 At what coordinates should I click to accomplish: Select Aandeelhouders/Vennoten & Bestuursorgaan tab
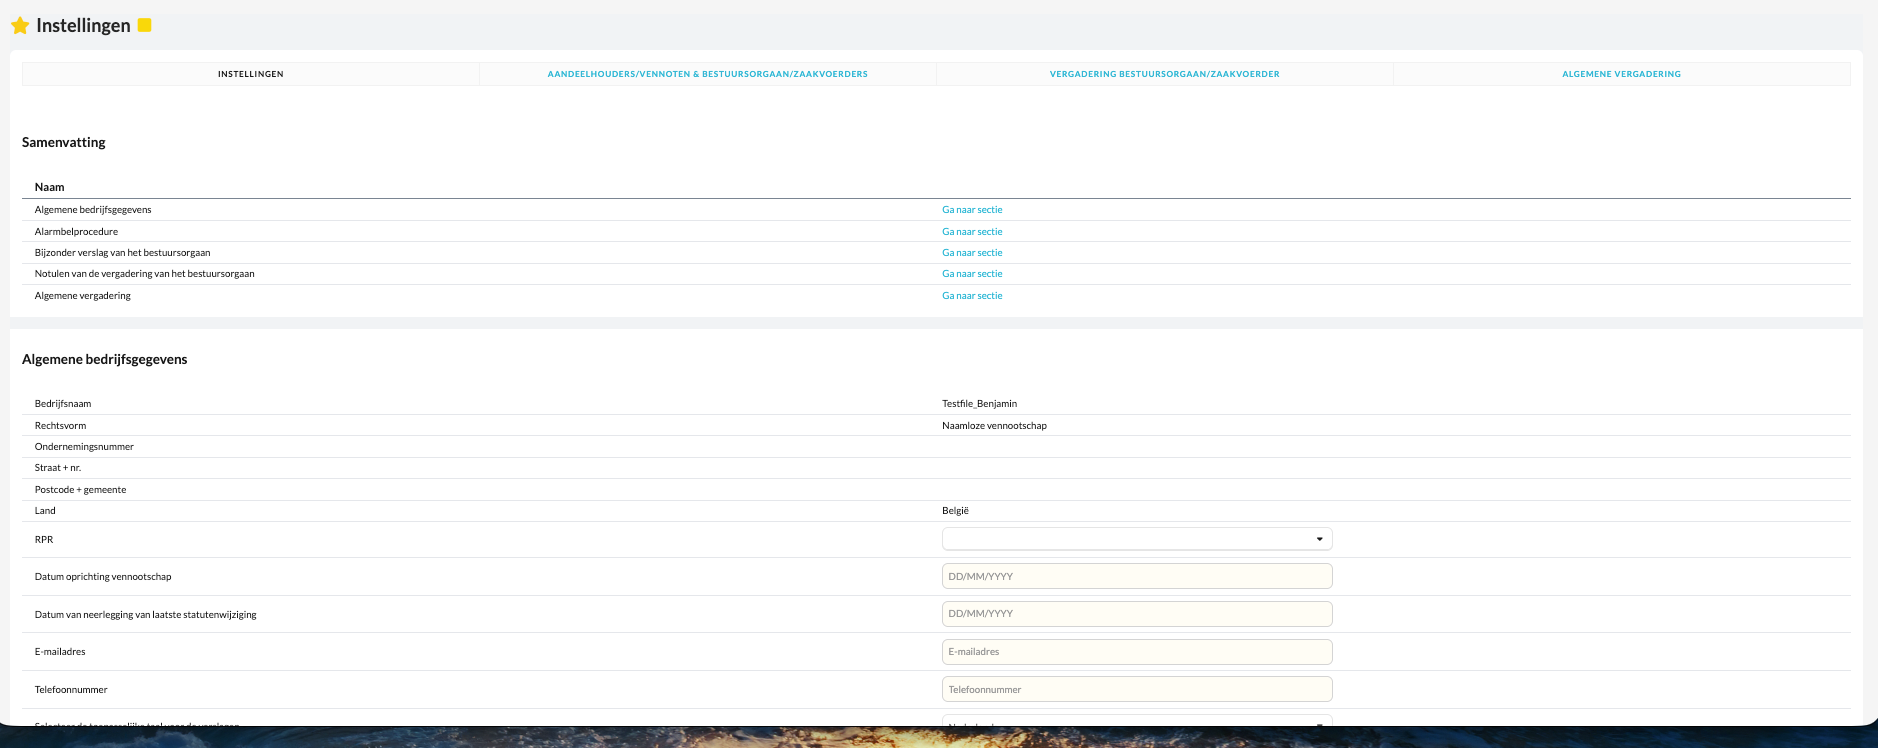coord(707,74)
